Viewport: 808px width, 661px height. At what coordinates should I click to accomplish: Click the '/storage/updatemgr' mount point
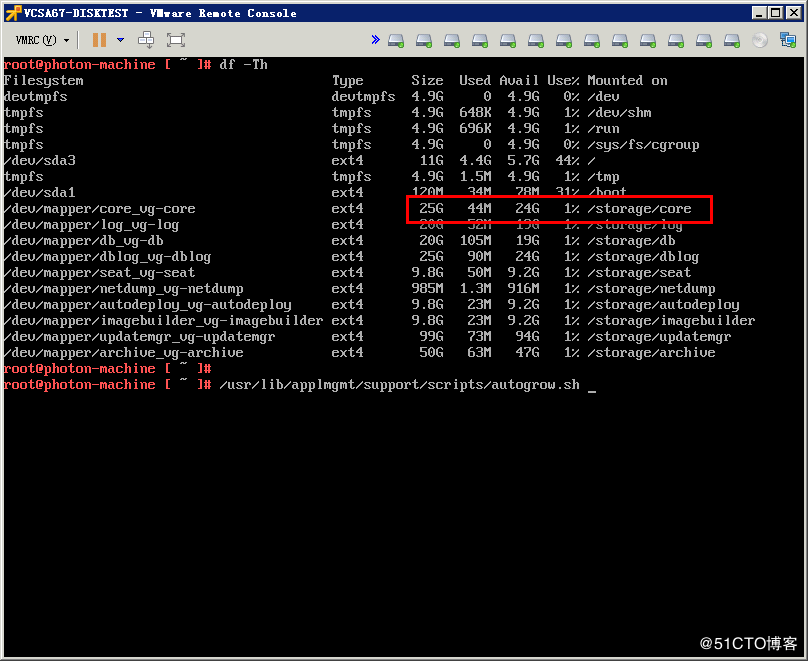659,337
